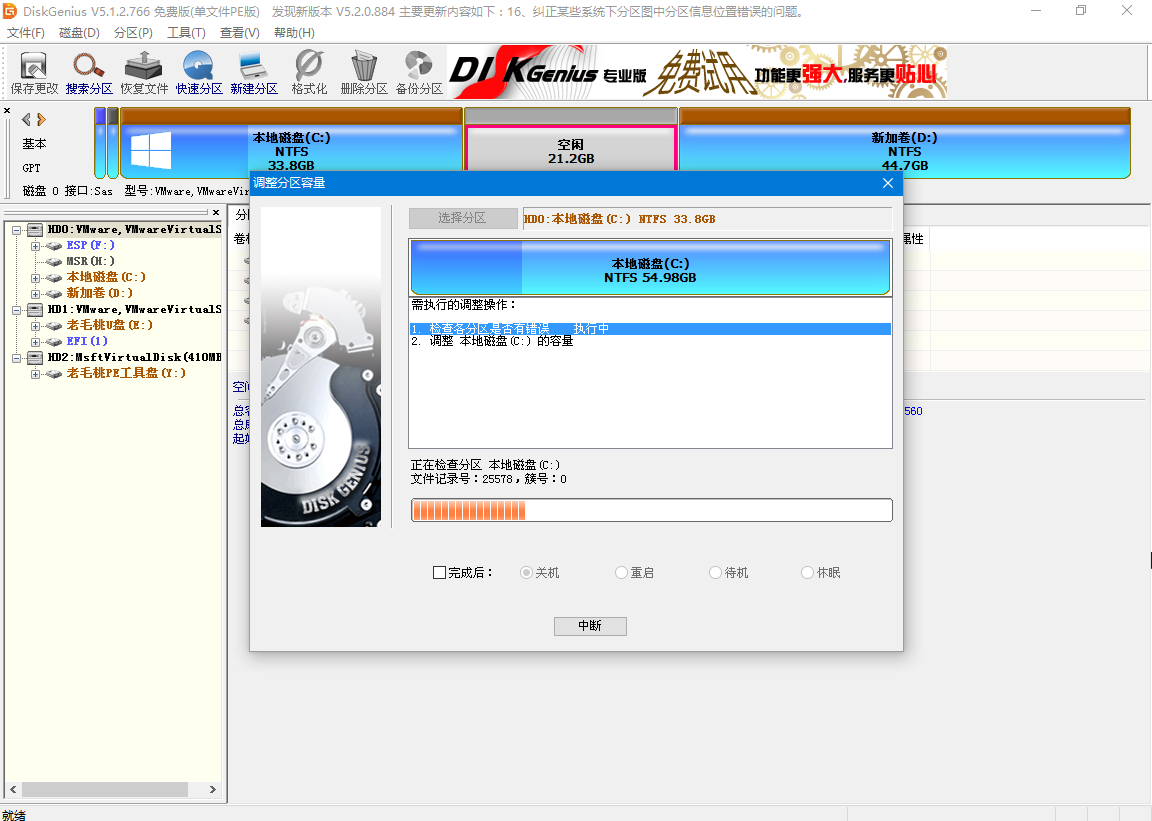Select 新加卷 (D:) in the partition tree
Screen dimensions: 1152x821
tap(99, 293)
